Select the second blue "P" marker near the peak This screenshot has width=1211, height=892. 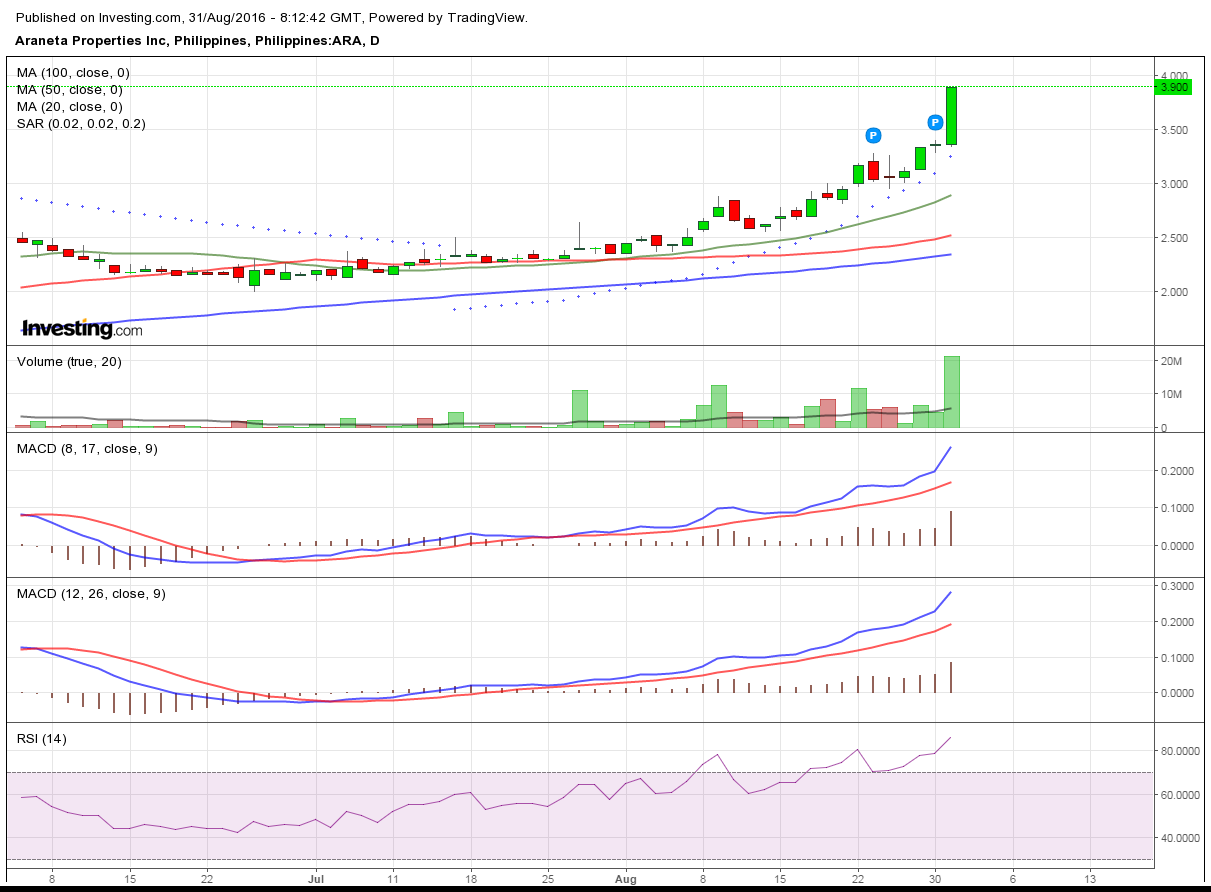[x=934, y=122]
